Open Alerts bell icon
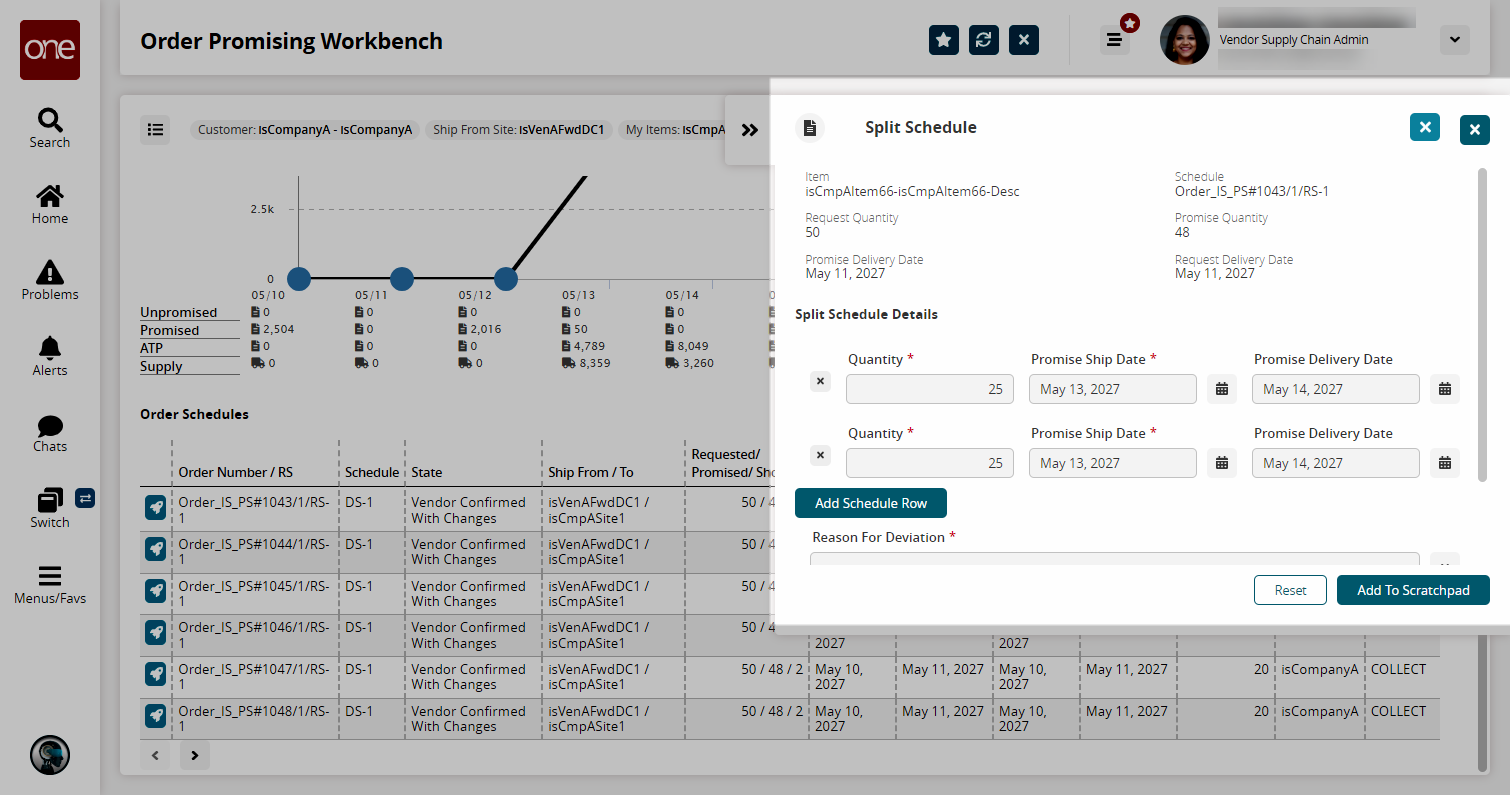1510x795 pixels. [49, 348]
